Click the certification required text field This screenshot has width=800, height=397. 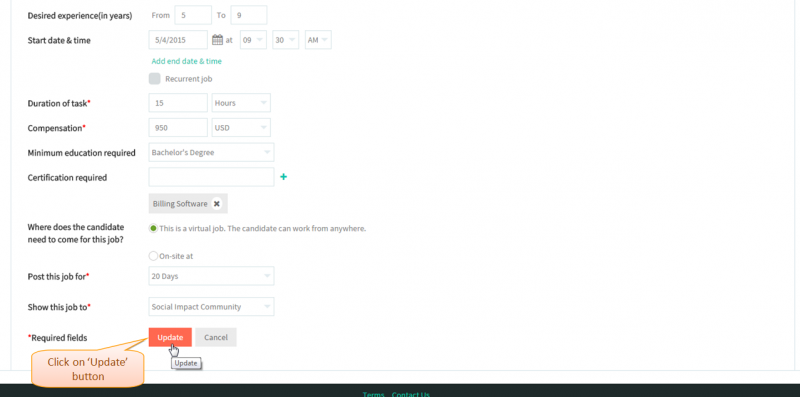(x=211, y=177)
